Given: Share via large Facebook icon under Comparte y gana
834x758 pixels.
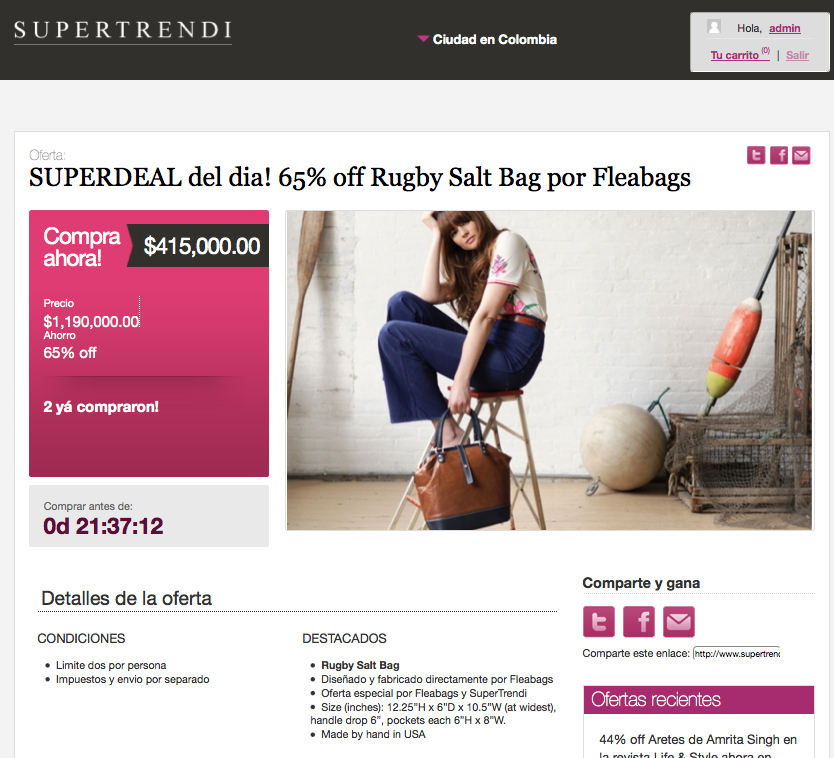Looking at the screenshot, I should coord(639,621).
